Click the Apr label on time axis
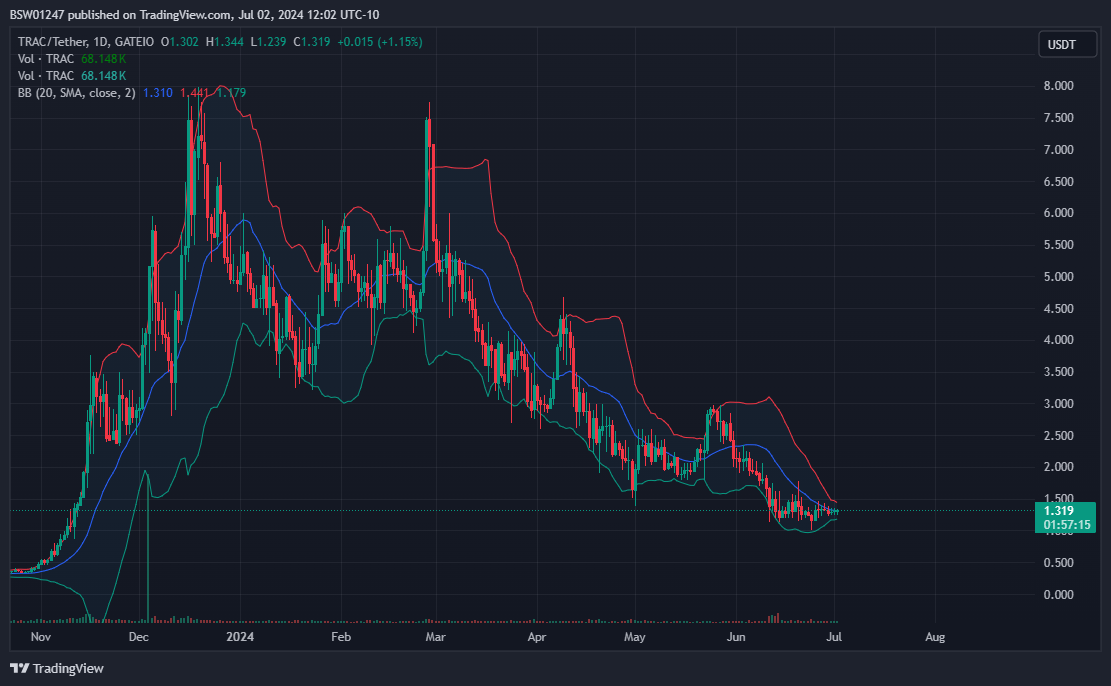Viewport: 1111px width, 686px height. point(537,636)
